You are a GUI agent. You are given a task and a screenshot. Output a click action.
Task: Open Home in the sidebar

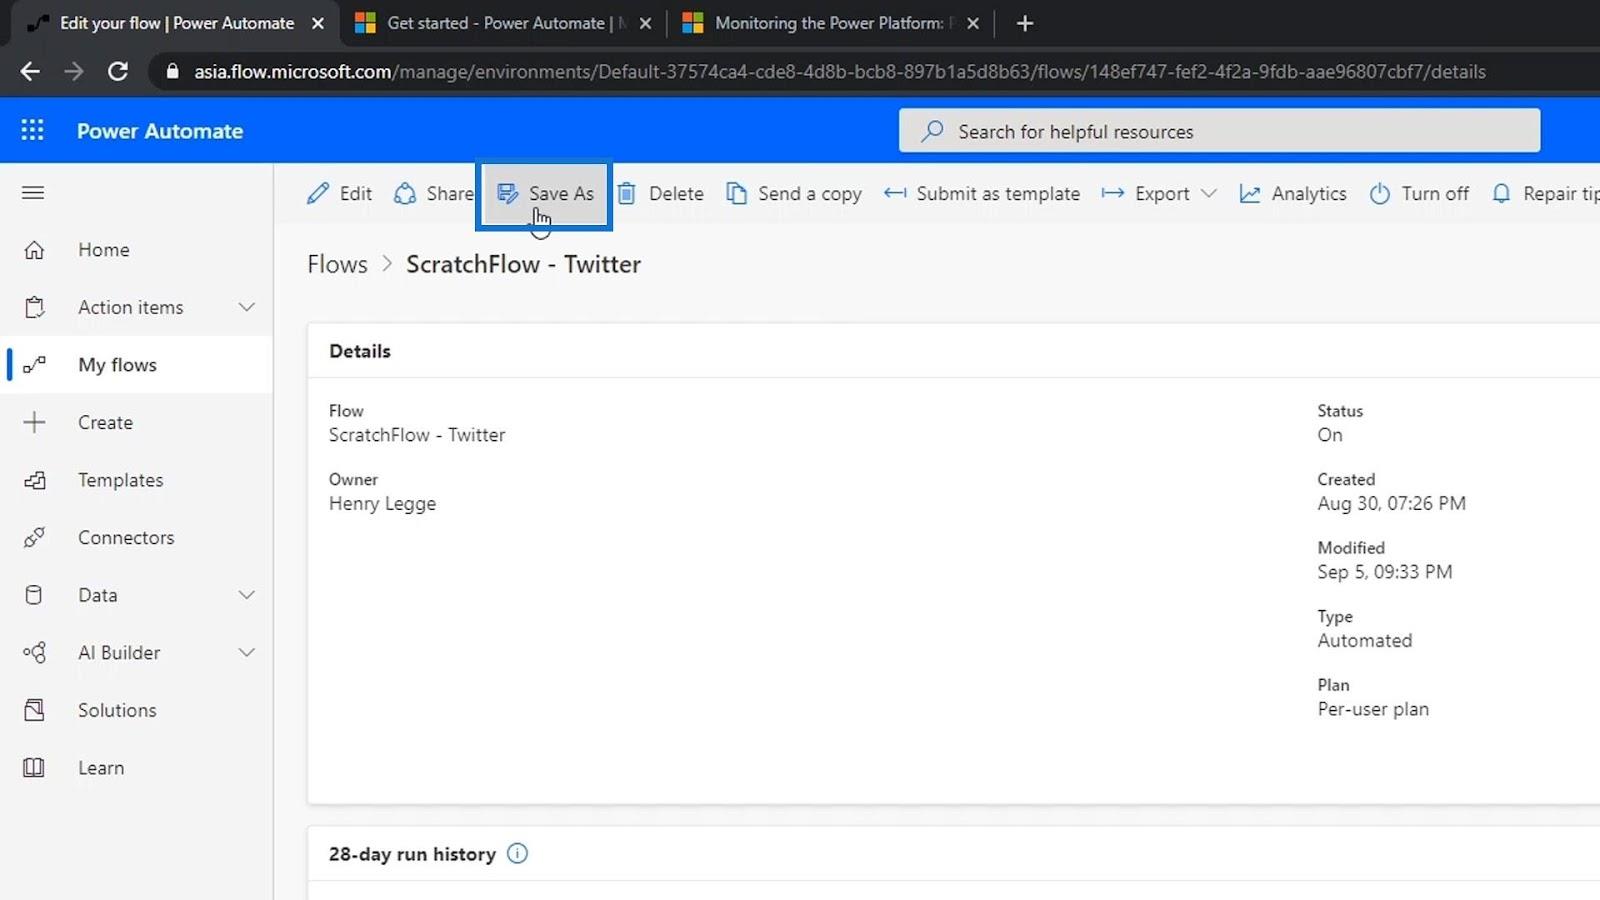[136, 250]
